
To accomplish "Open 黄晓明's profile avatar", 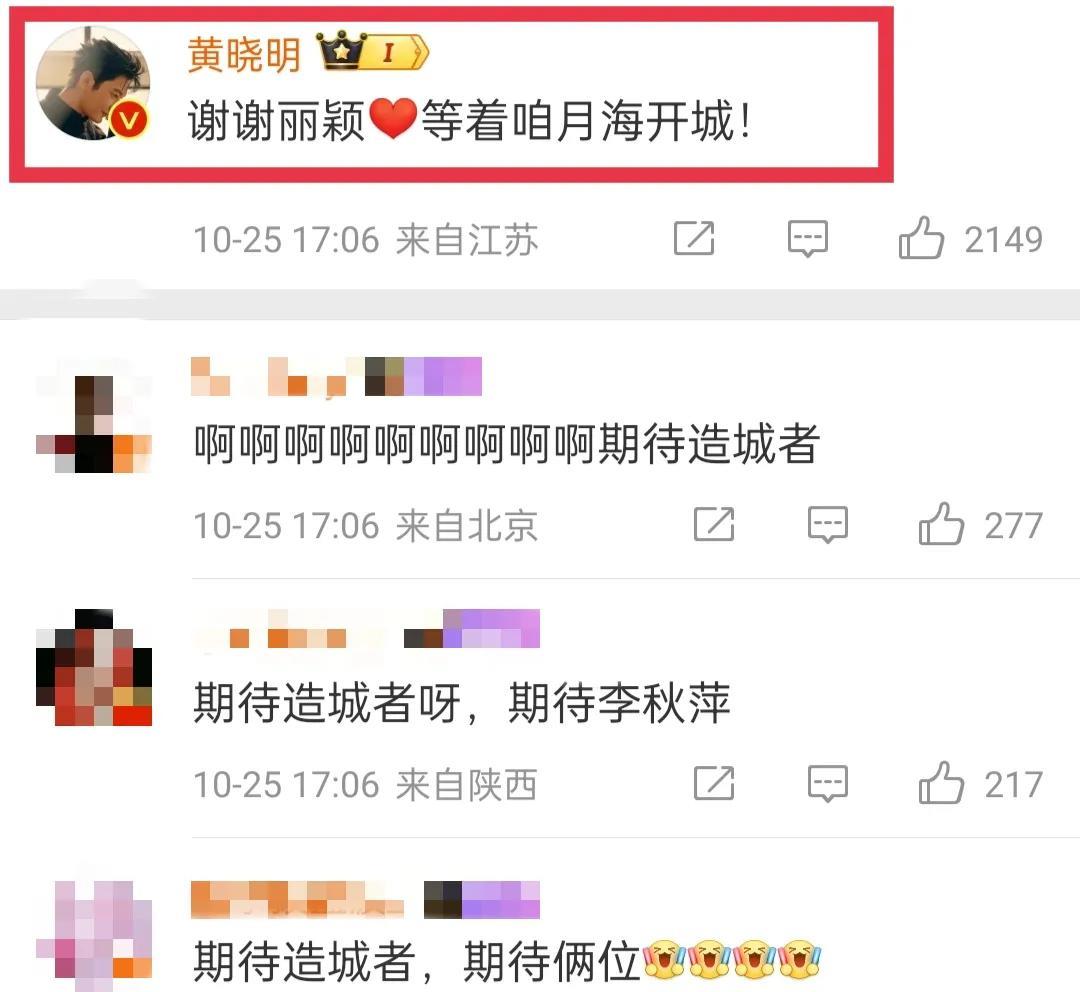I will 93,83.
